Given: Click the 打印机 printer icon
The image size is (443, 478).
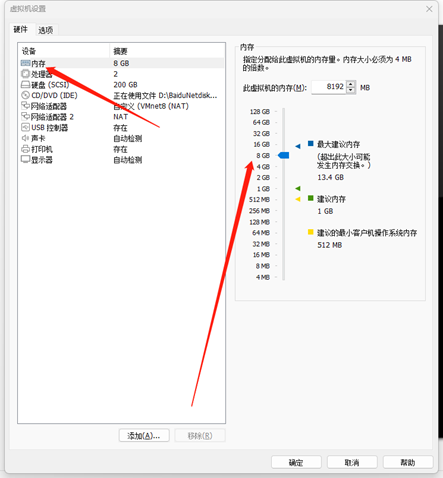Looking at the screenshot, I should pyautogui.click(x=25, y=149).
